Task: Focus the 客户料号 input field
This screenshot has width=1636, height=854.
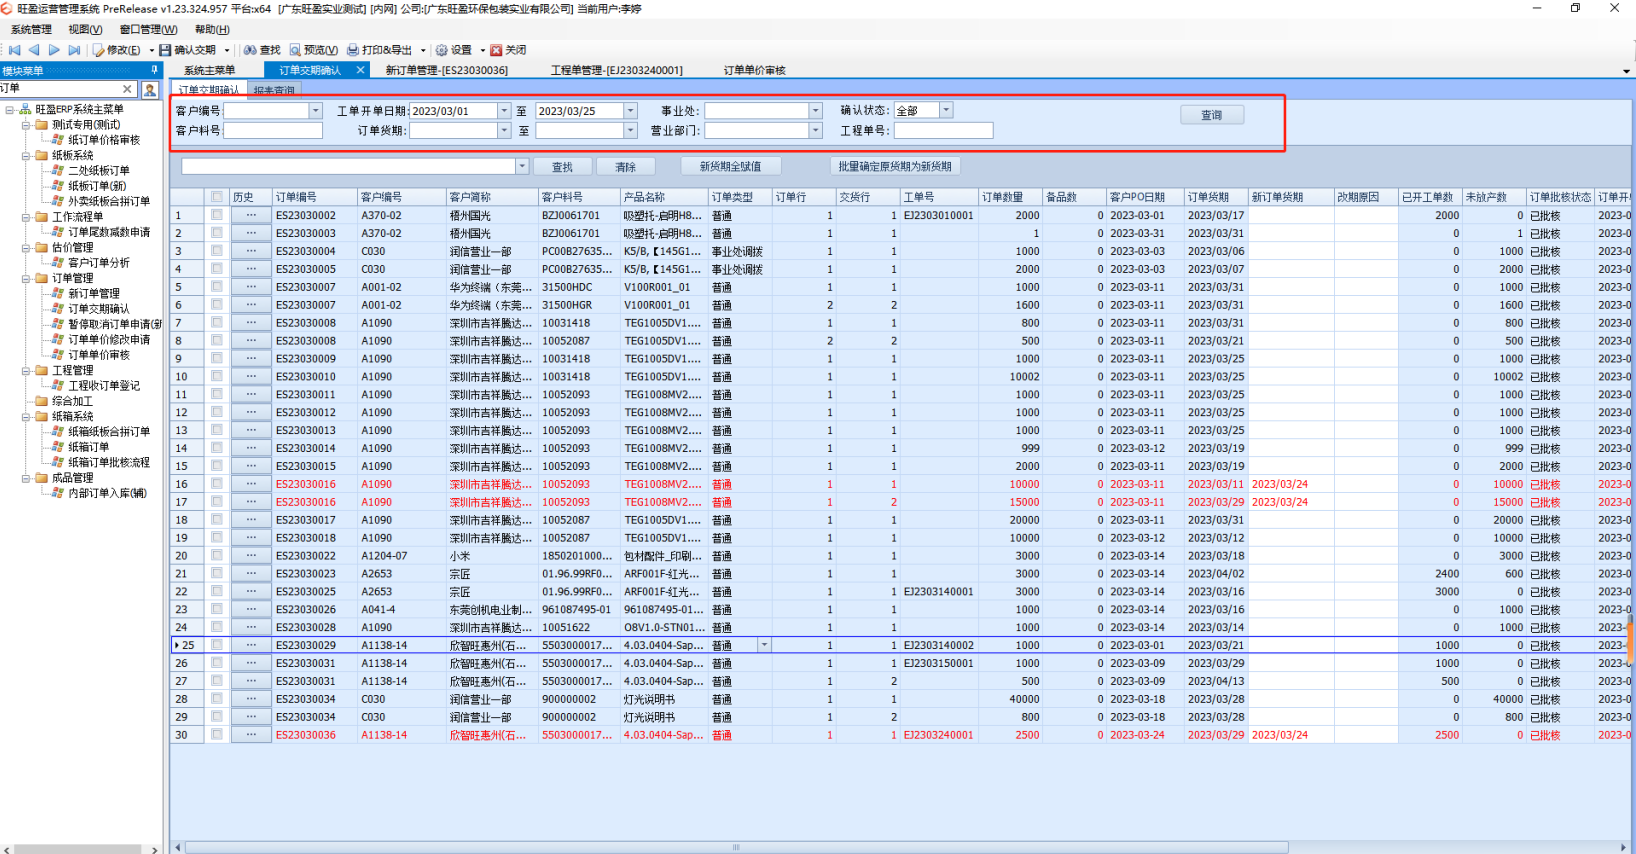Action: click(273, 131)
